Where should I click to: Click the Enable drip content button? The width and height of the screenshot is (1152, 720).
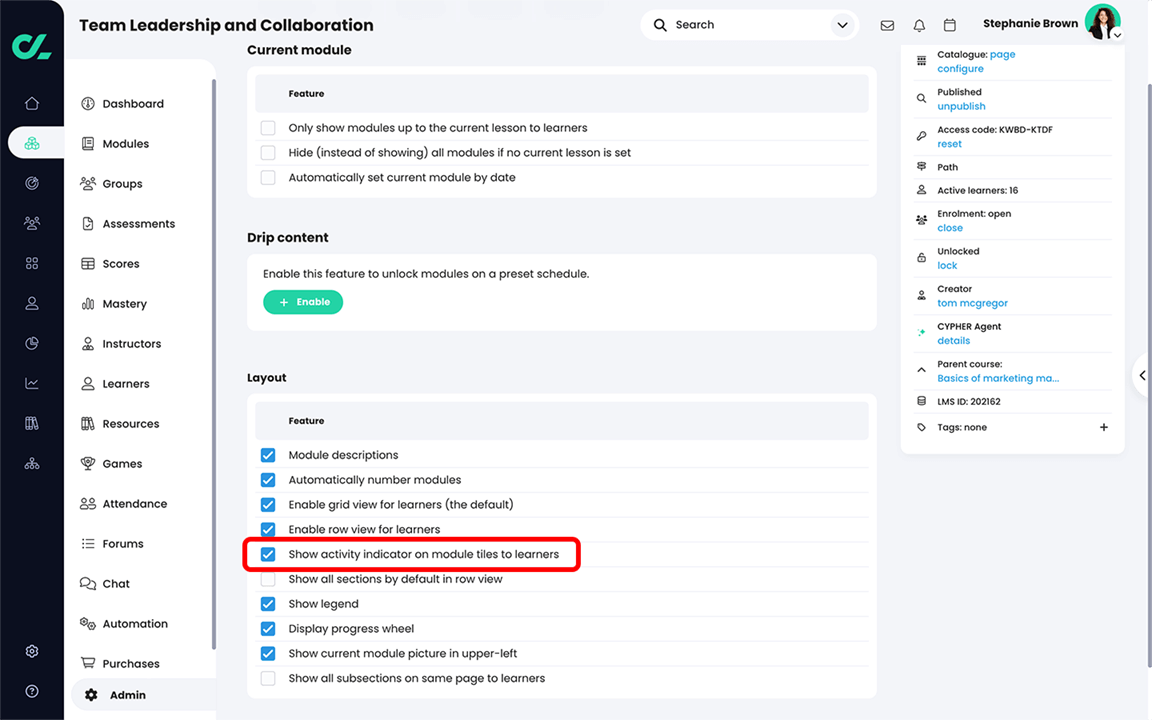303,302
